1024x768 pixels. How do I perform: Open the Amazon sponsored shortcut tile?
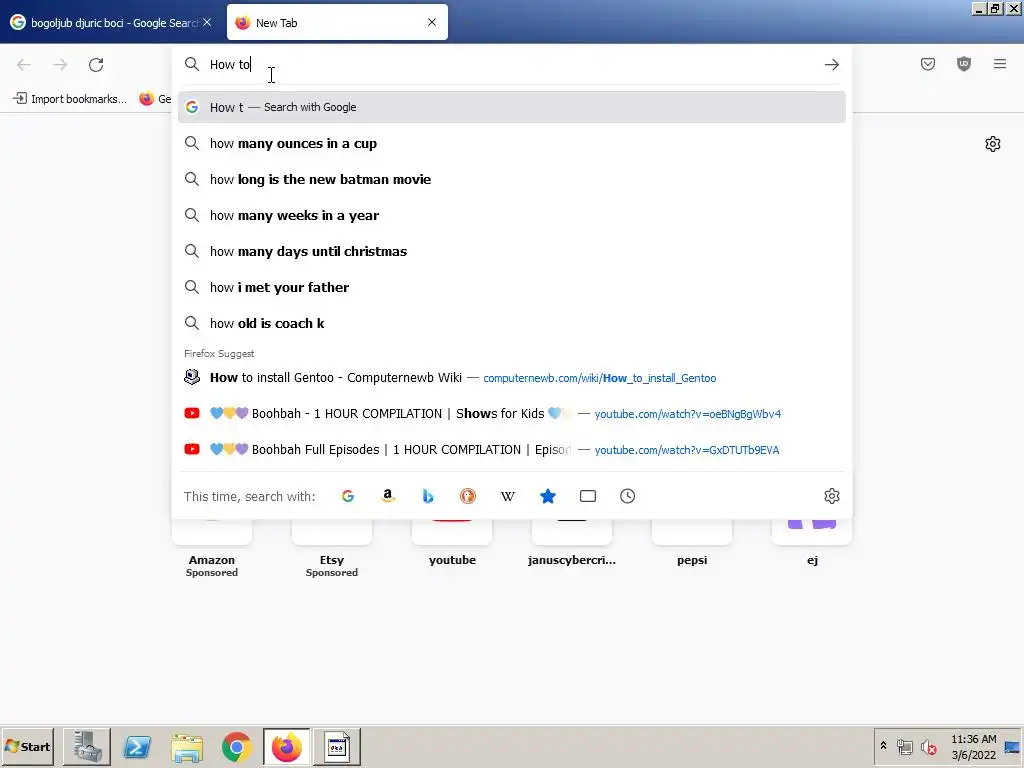click(212, 549)
